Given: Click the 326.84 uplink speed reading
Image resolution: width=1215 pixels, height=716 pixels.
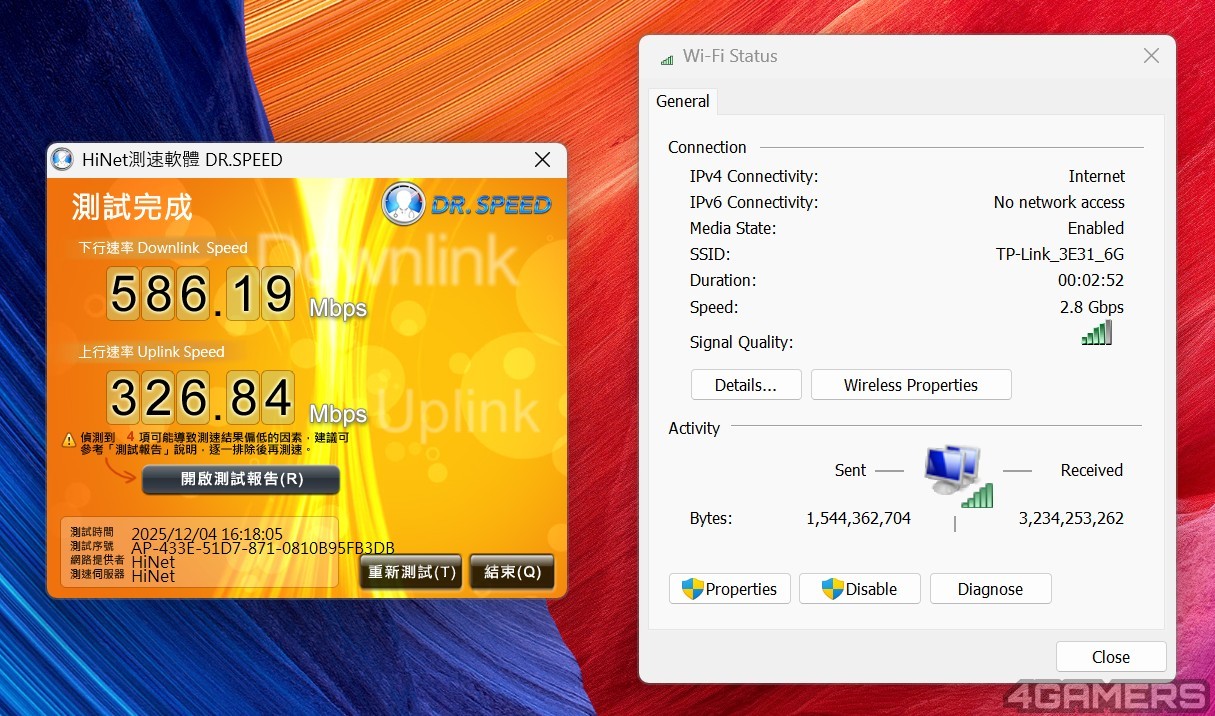Looking at the screenshot, I should (x=201, y=398).
